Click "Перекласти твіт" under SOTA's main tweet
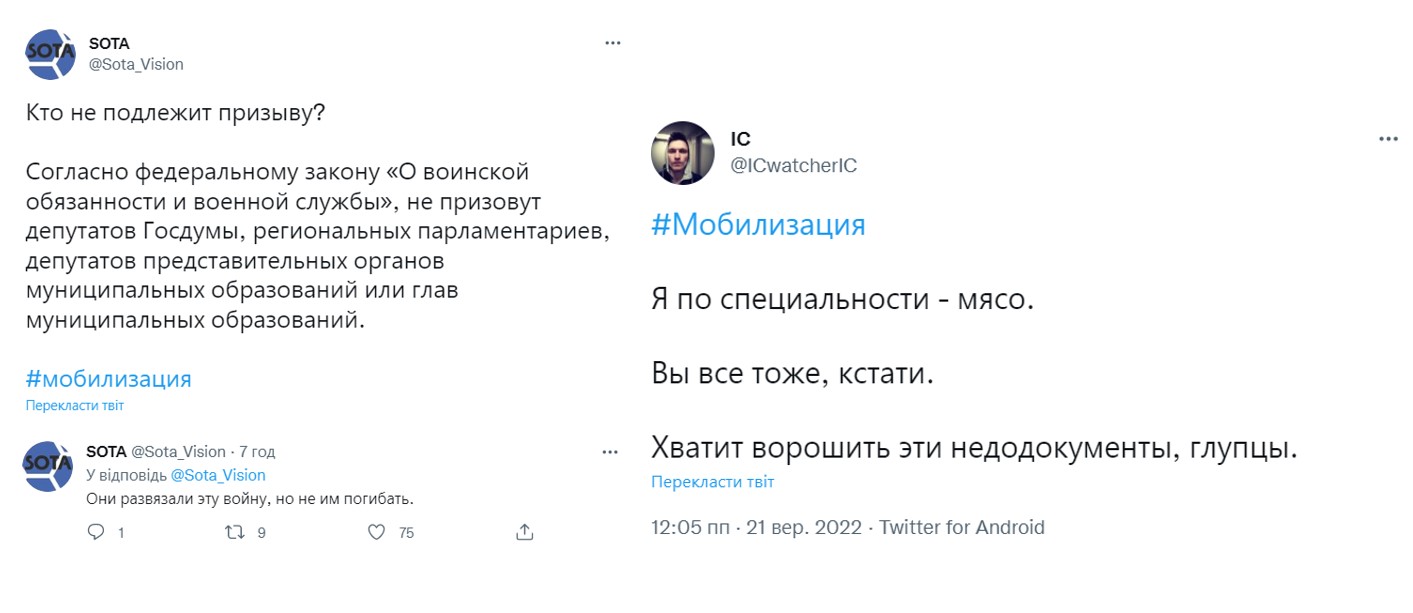1413x613 pixels. coord(75,406)
